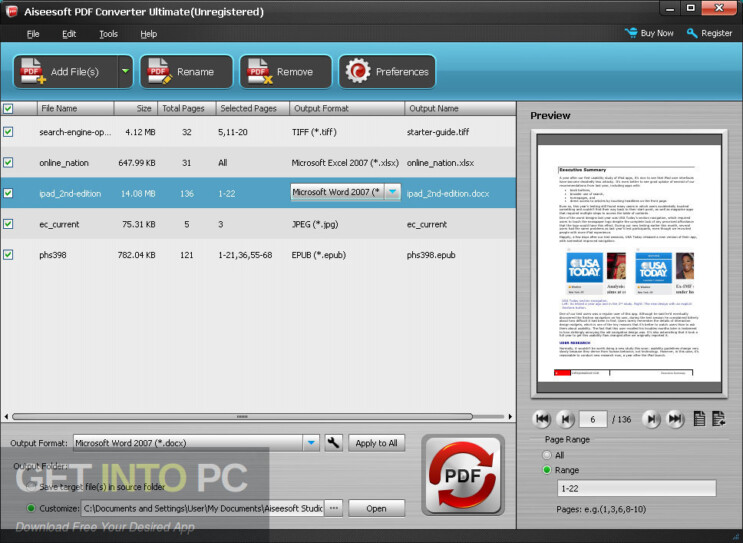The height and width of the screenshot is (543, 743).
Task: Expand the Microsoft Word 2007 row format dropdown
Action: pyautogui.click(x=392, y=192)
